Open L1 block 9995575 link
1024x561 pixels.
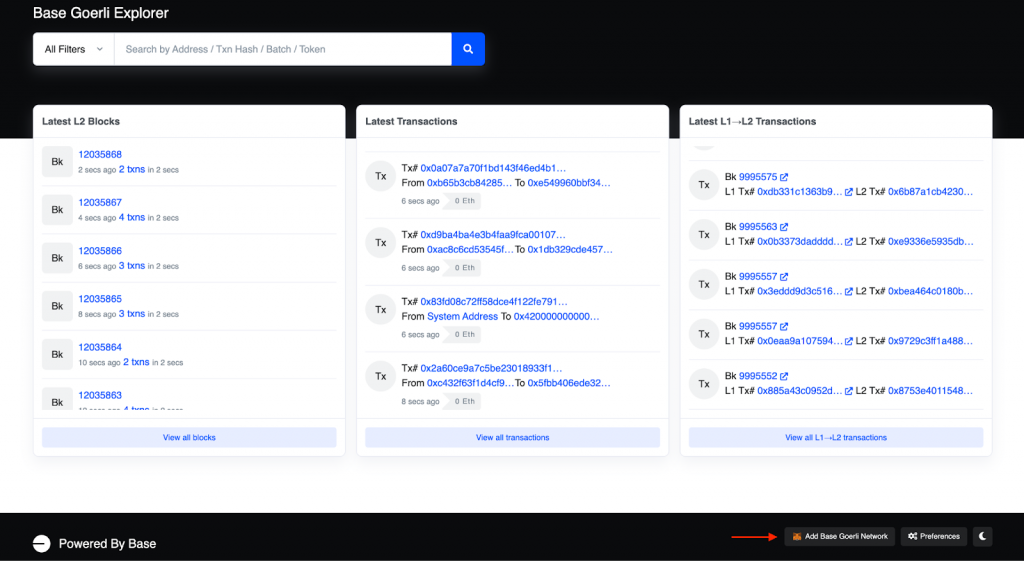(758, 177)
